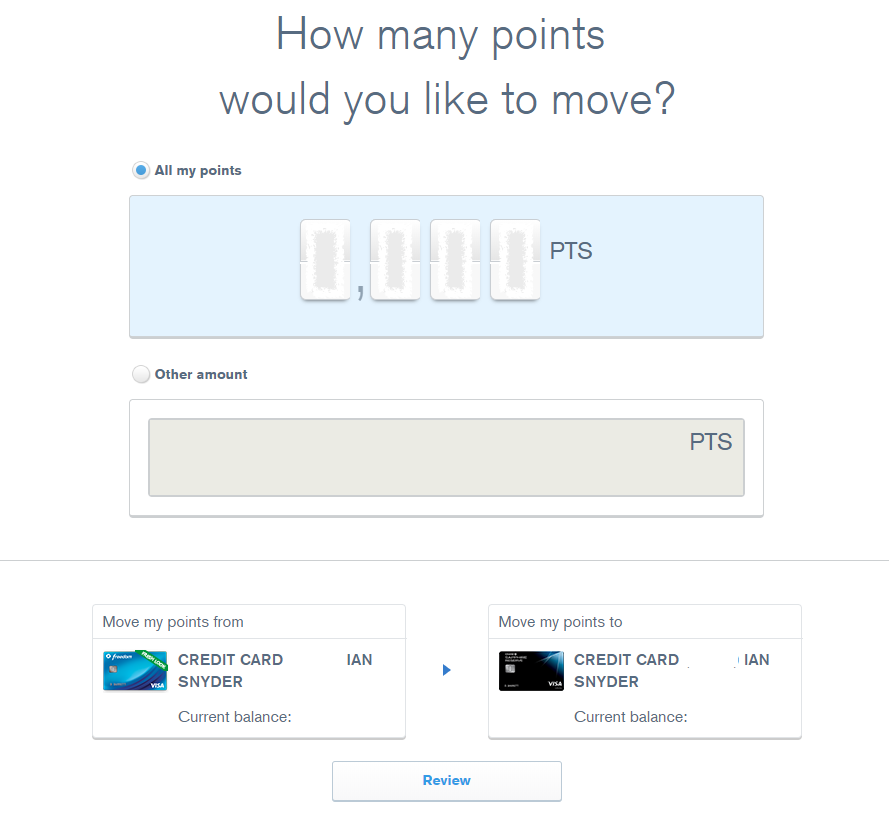The width and height of the screenshot is (889, 826).
Task: Click the blue arrow between the cards
Action: 447,670
